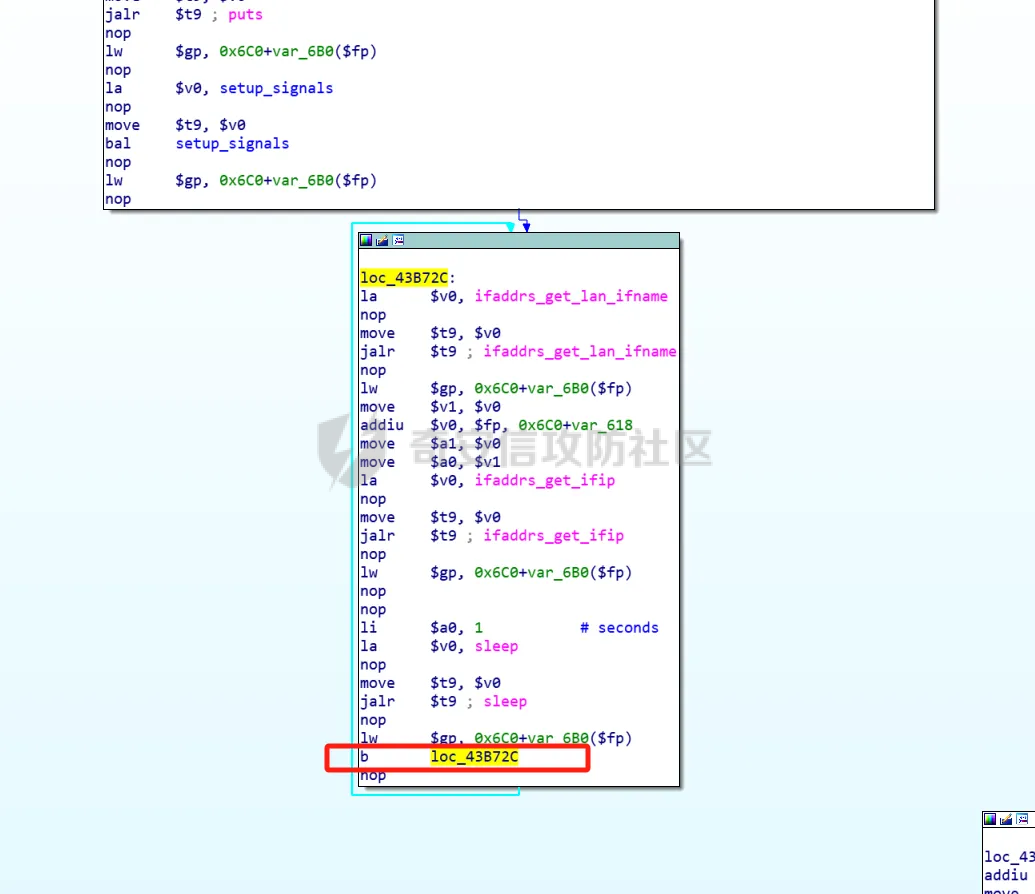Viewport: 1035px width, 894px height.
Task: Click sleep comment after jalr $t9
Action: tap(505, 702)
